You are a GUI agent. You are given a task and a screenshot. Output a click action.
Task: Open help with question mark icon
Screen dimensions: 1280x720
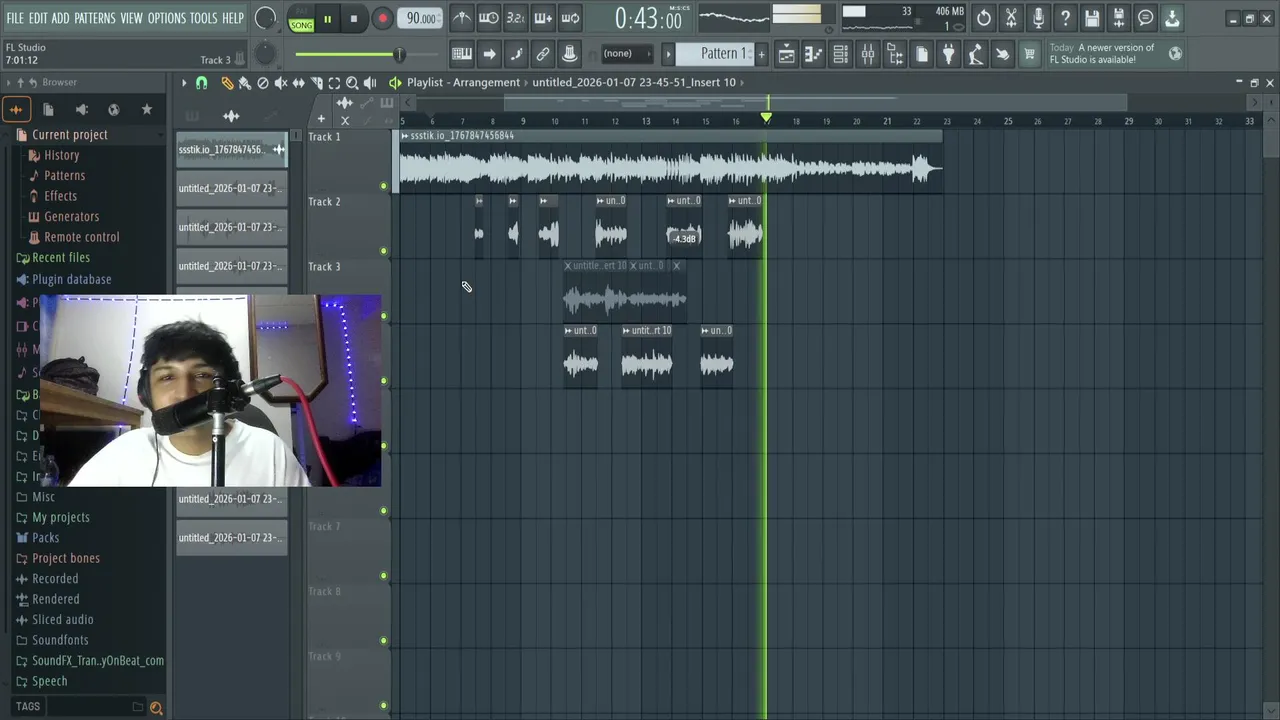point(1065,18)
